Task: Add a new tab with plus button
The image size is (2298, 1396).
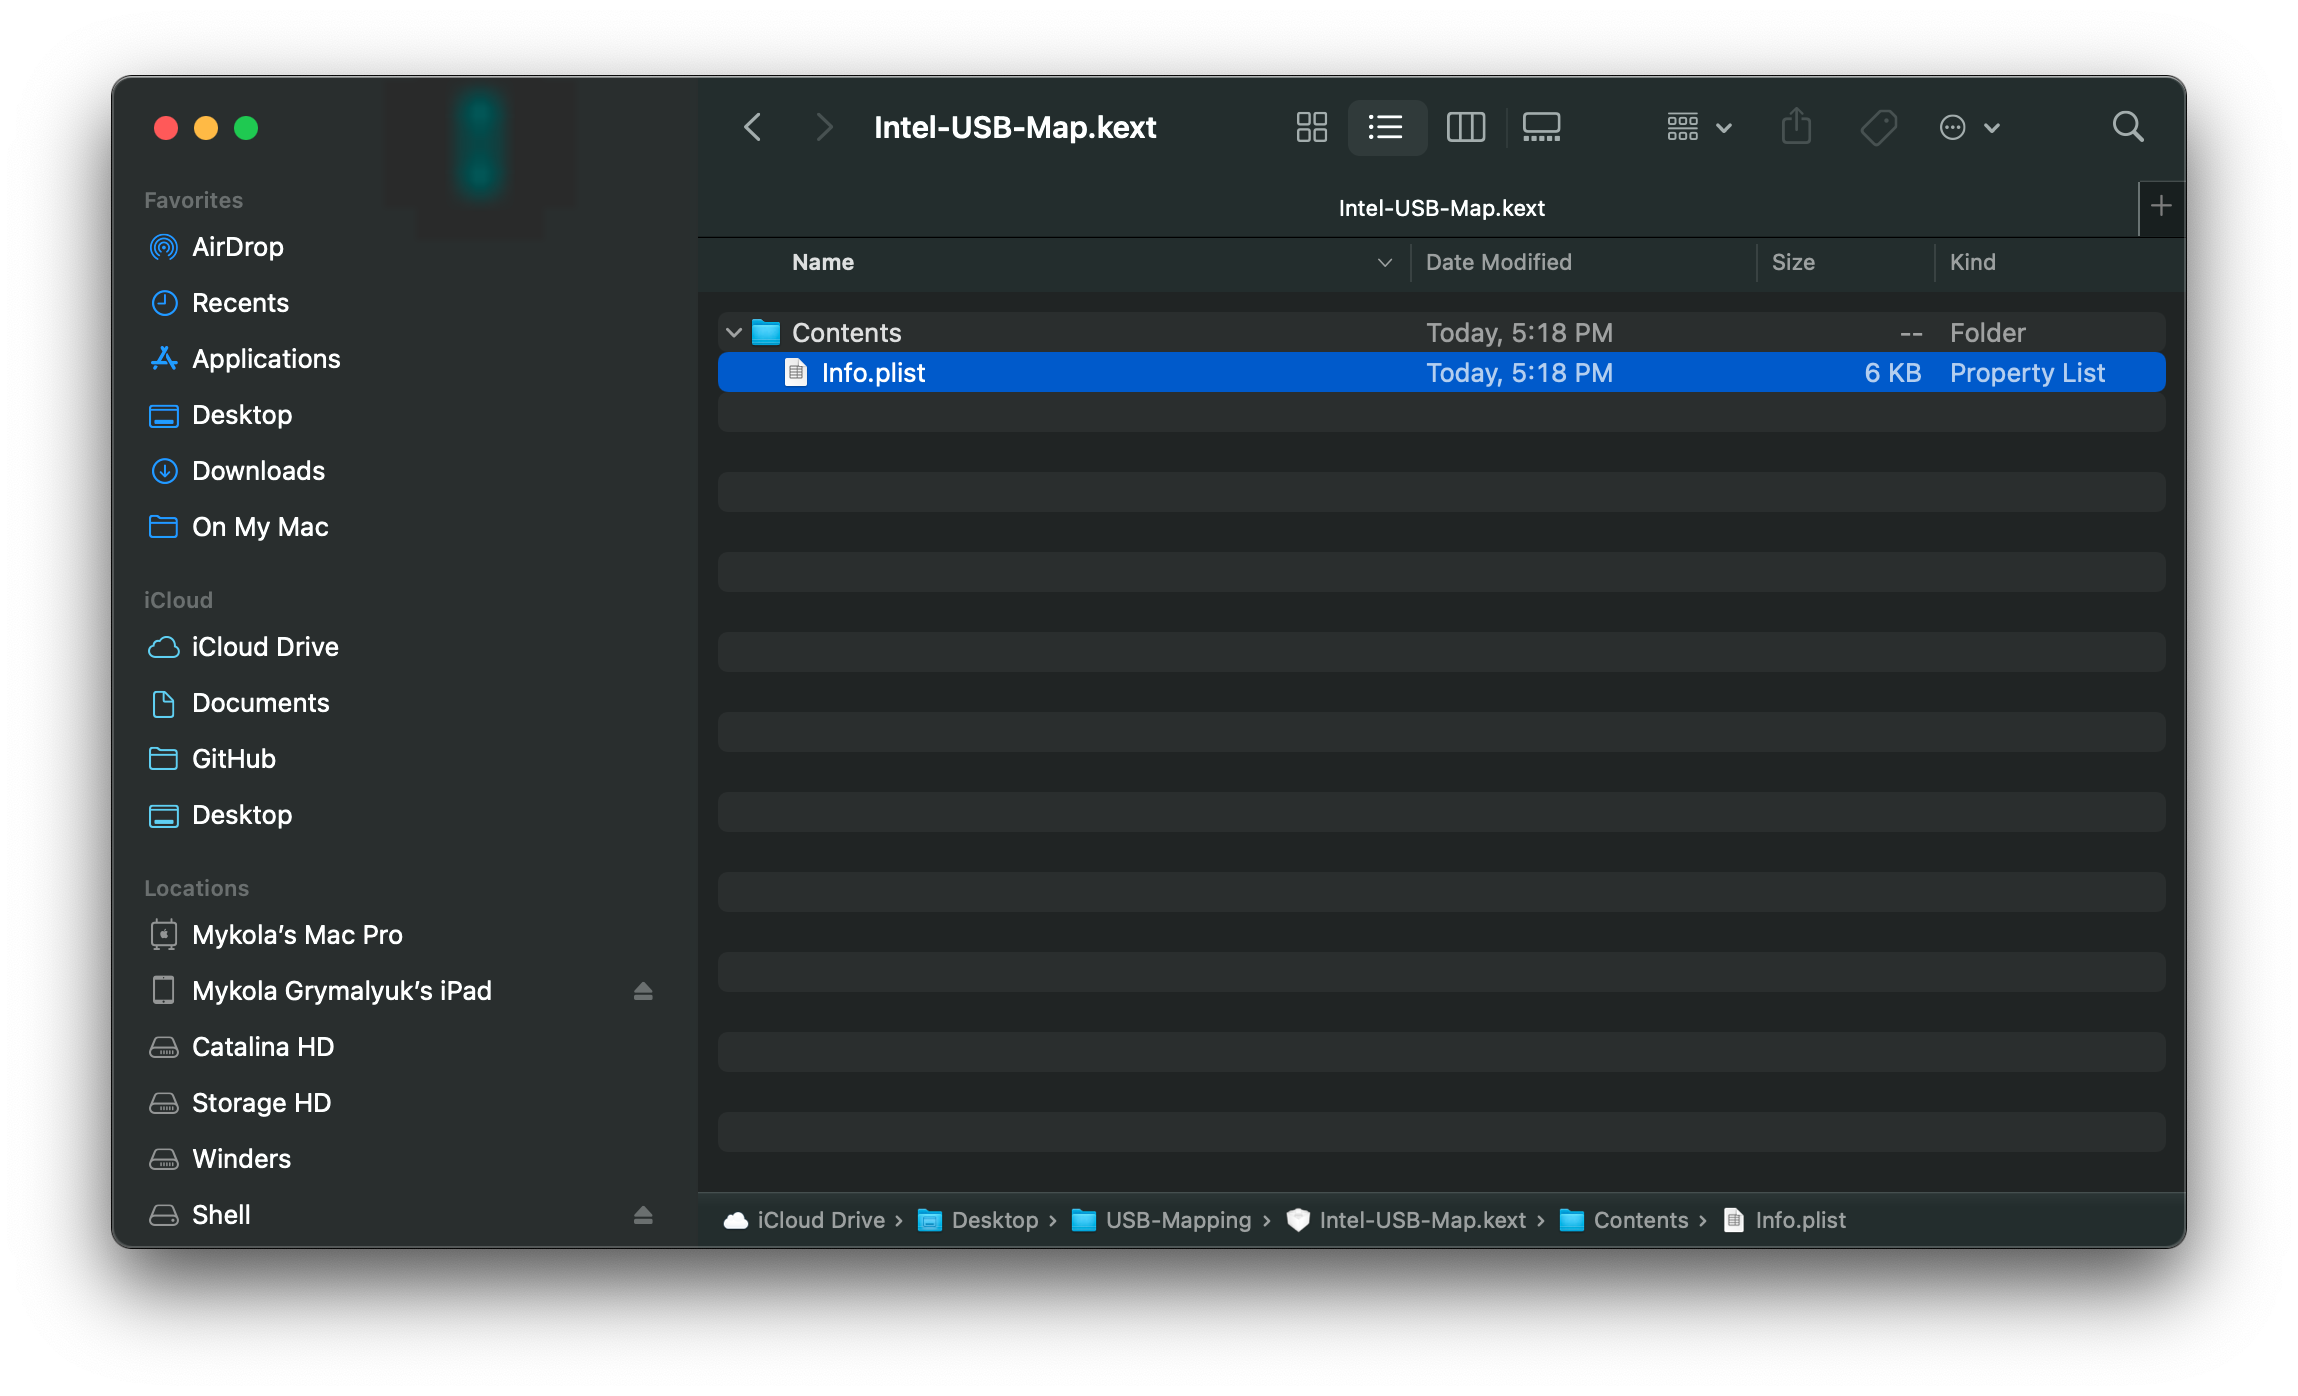Action: (x=2161, y=206)
